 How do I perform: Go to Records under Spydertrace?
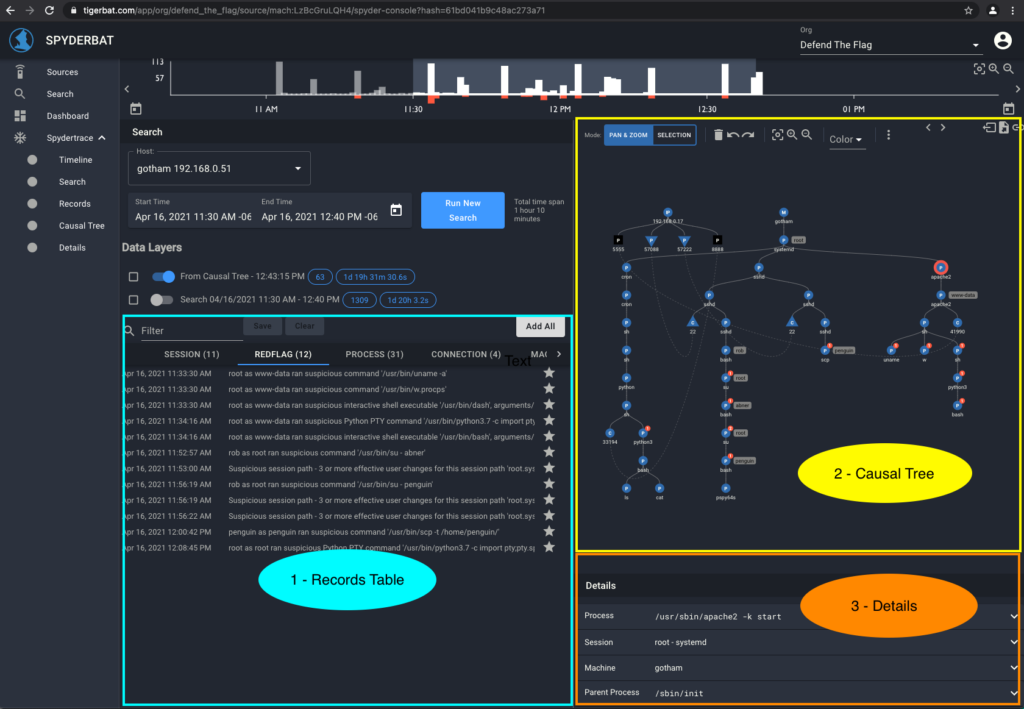click(x=74, y=204)
